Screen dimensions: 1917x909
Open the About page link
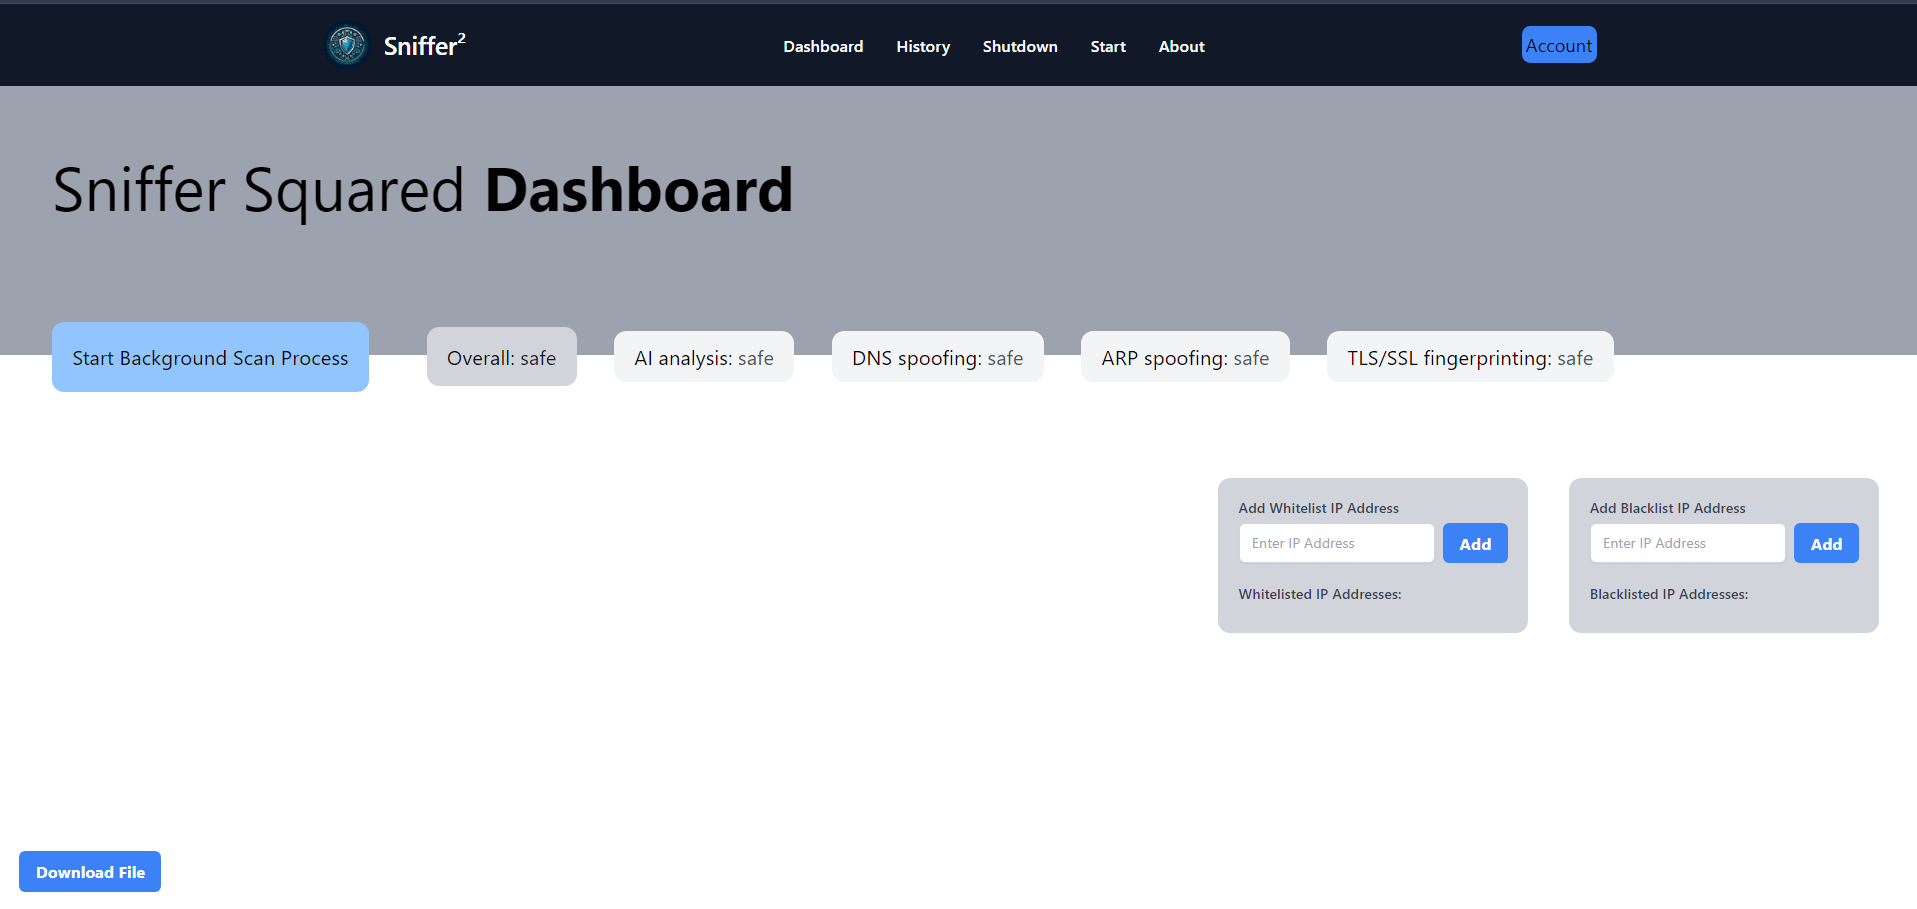1181,47
